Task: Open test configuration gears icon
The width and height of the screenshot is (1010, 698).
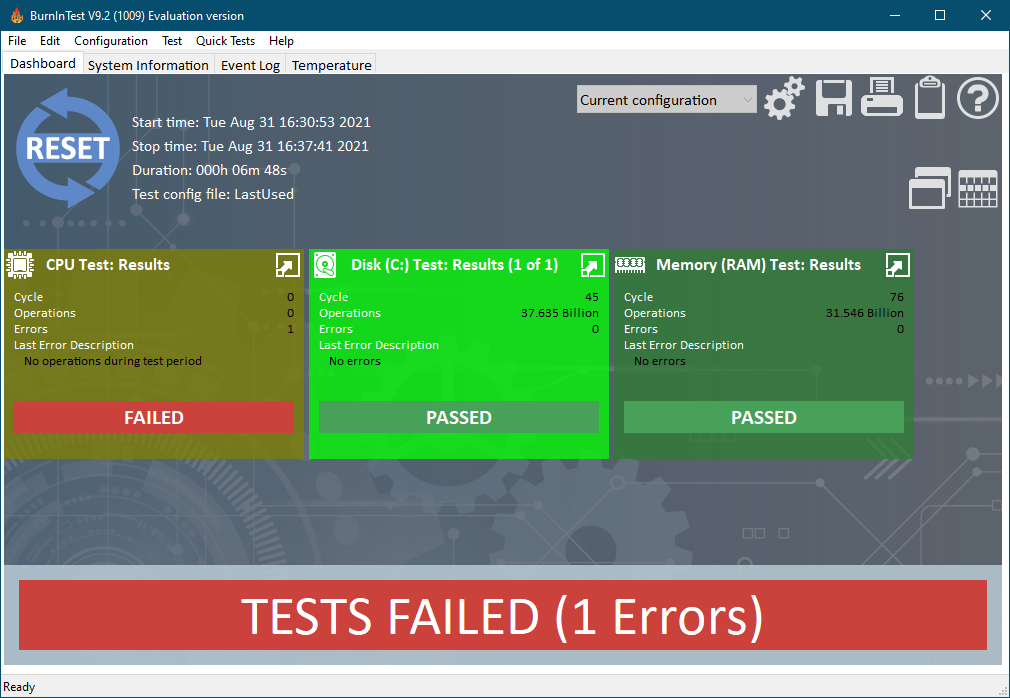Action: click(x=784, y=98)
